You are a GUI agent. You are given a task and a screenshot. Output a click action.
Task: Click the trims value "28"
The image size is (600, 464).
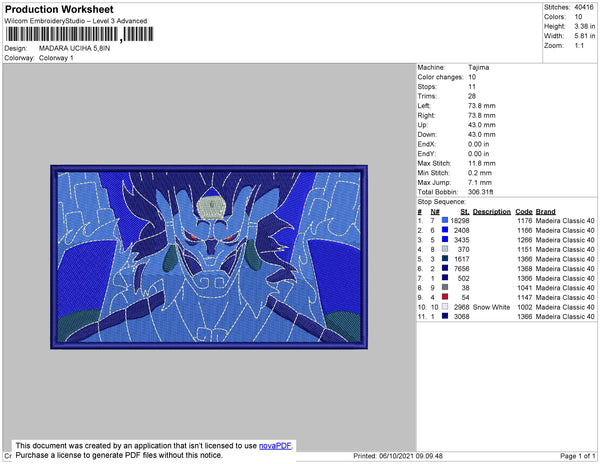[x=472, y=96]
